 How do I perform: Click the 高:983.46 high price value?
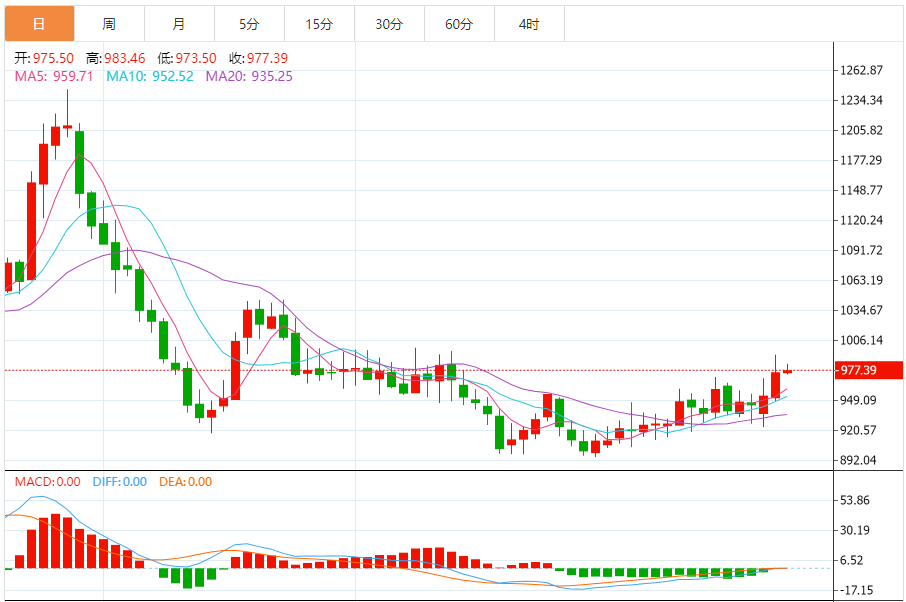(x=116, y=58)
